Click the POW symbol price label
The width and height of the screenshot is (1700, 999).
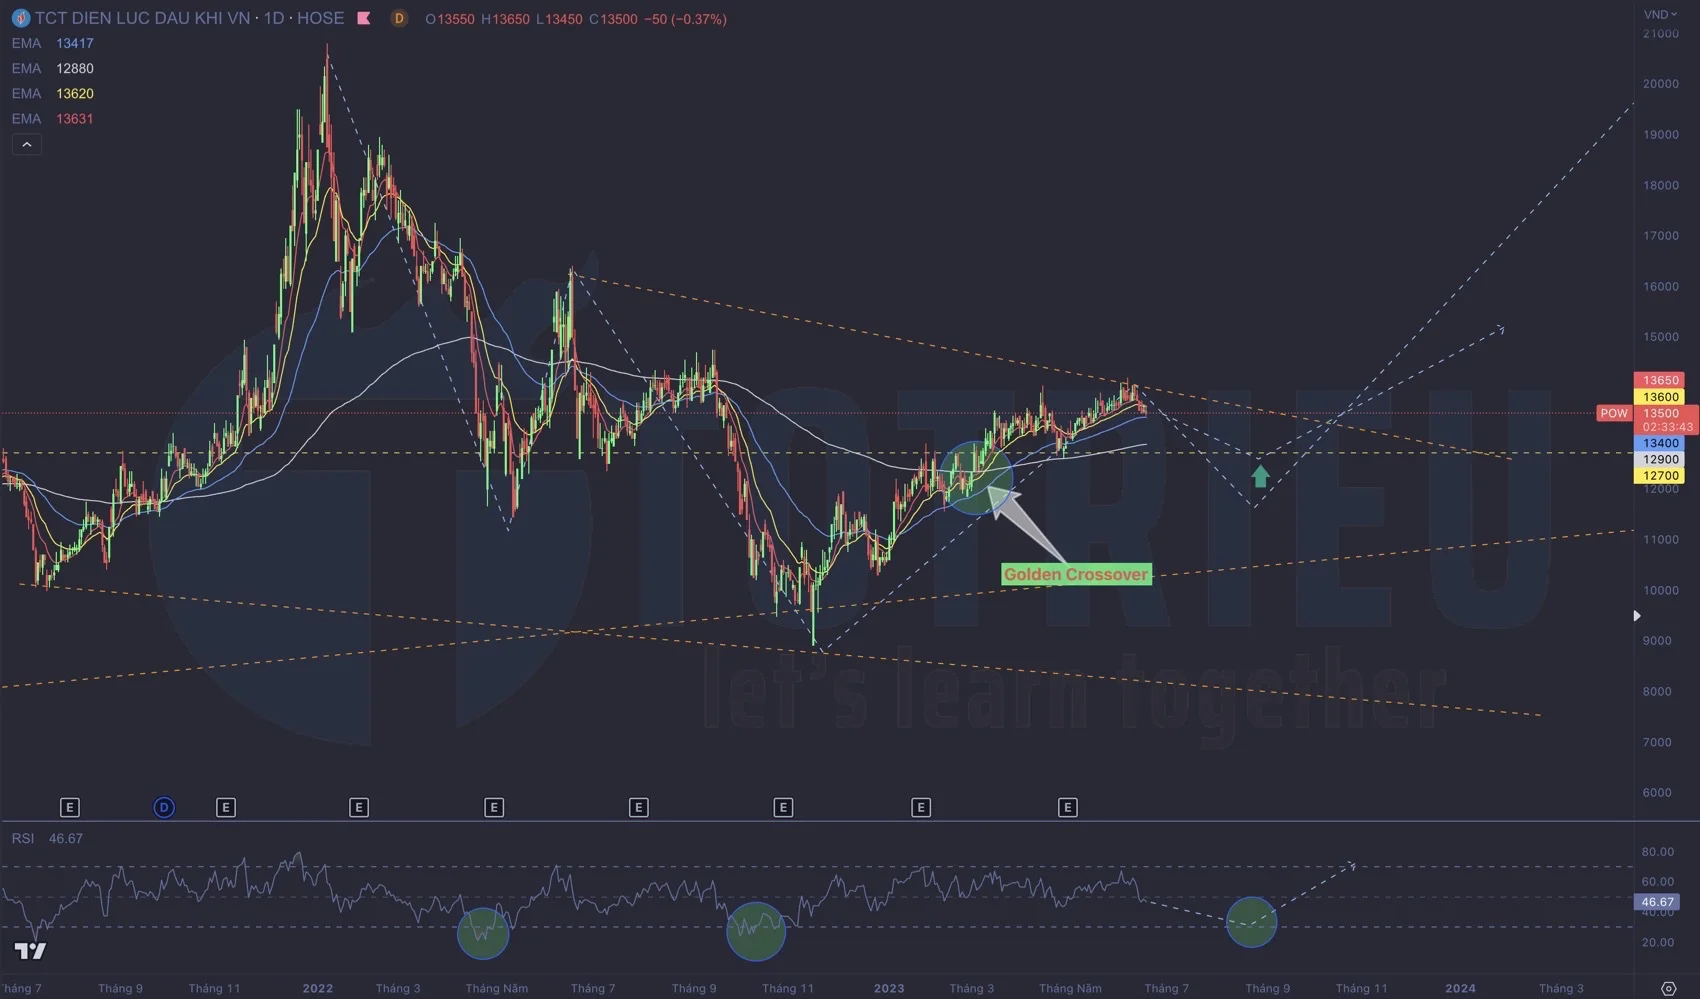[x=1614, y=413]
